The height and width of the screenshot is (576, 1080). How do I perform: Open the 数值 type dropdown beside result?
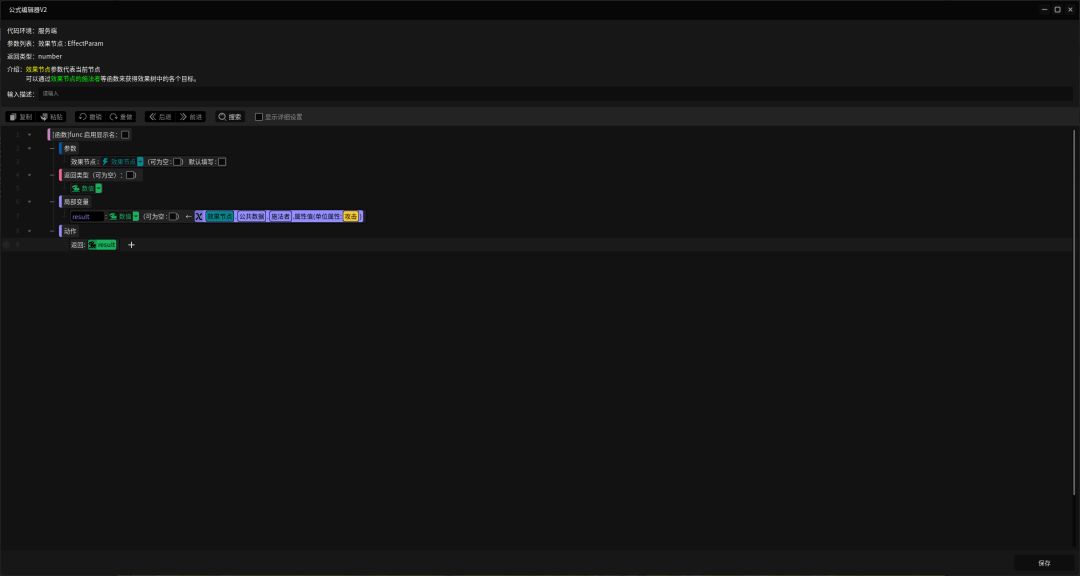[x=136, y=216]
